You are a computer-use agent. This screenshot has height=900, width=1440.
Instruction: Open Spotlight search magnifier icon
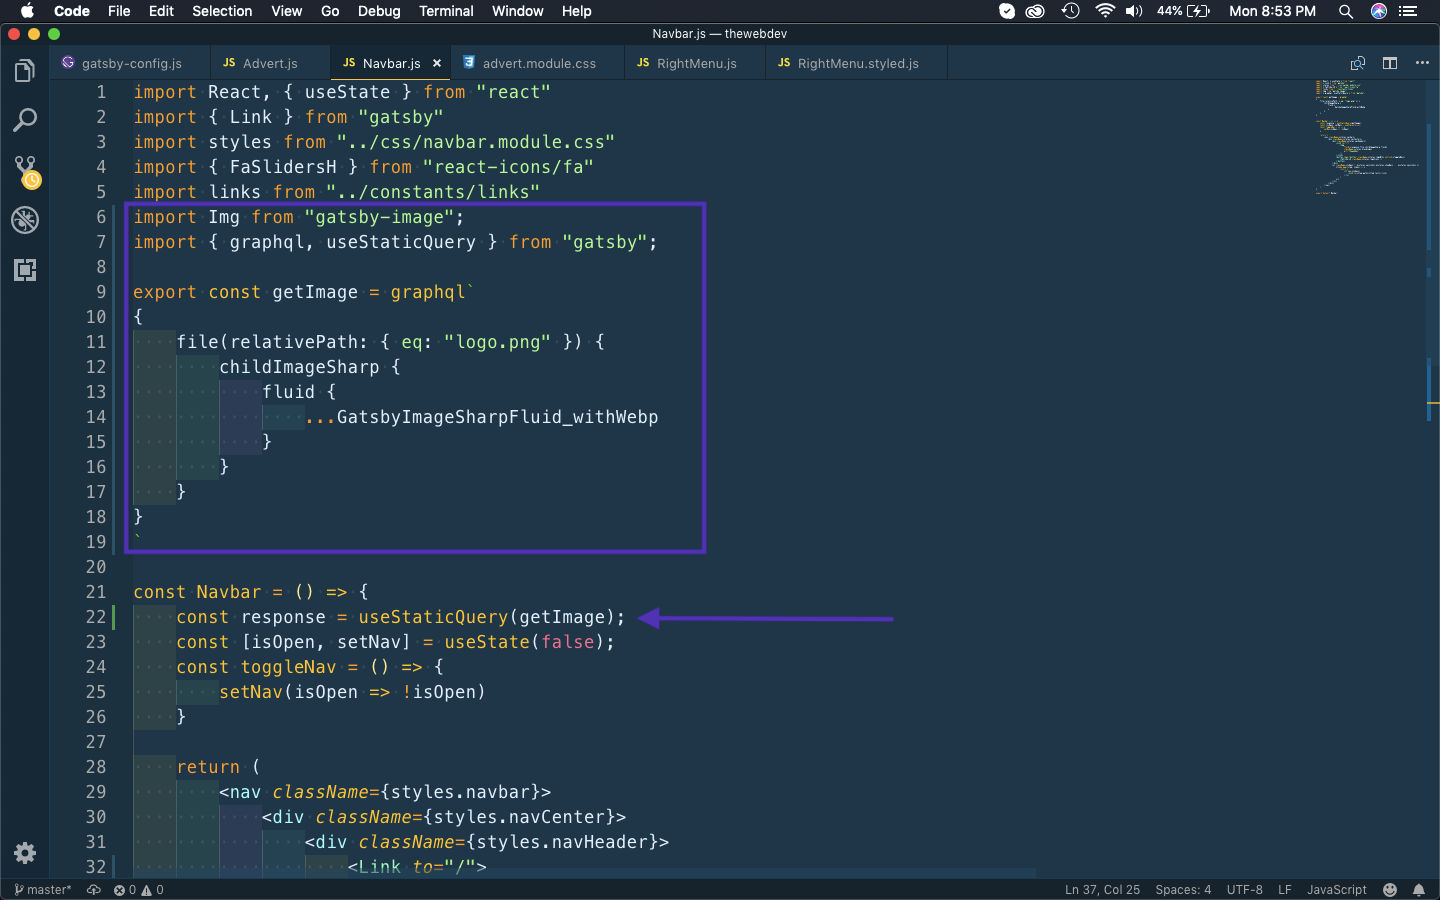(x=1346, y=11)
